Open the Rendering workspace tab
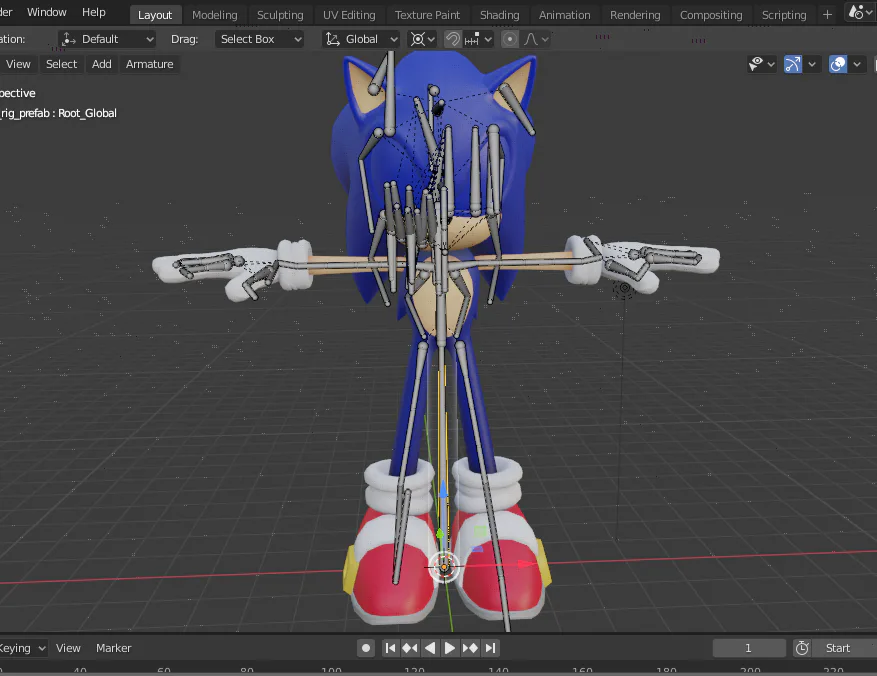The height and width of the screenshot is (676, 877). pos(635,15)
